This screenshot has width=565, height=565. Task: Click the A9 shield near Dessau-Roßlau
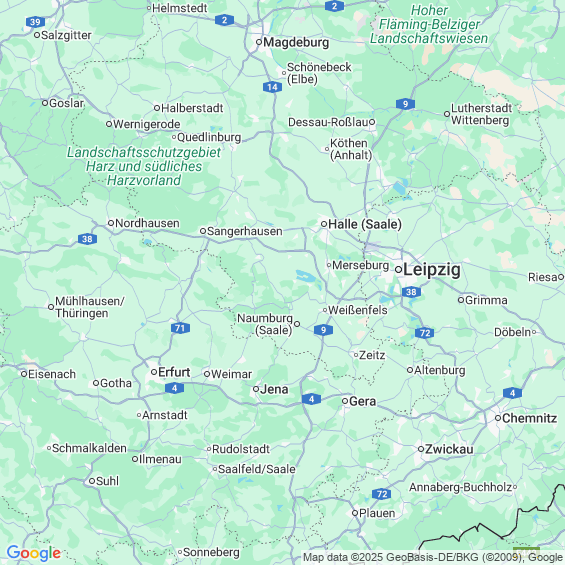coord(405,104)
